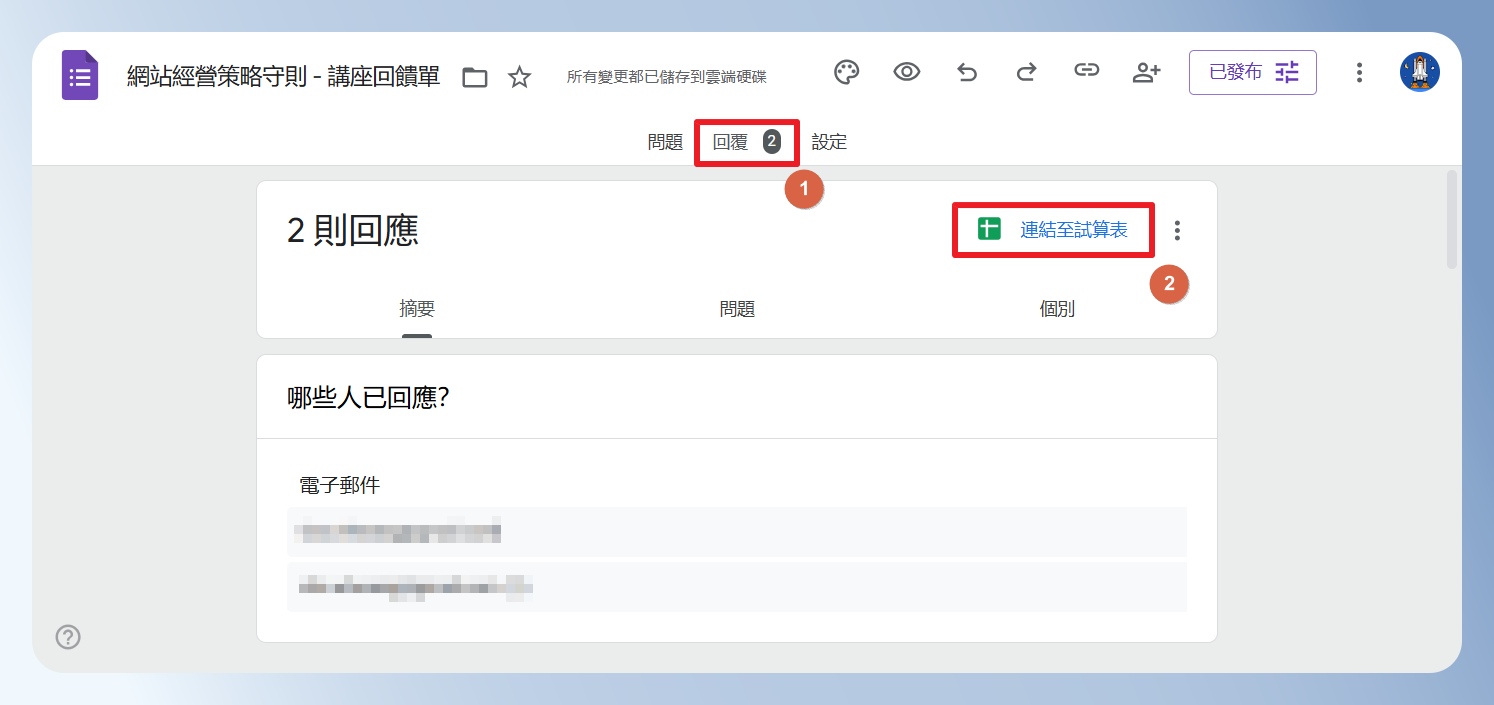The image size is (1494, 705).
Task: Open the top-bar three-dot more menu
Action: 1359,72
